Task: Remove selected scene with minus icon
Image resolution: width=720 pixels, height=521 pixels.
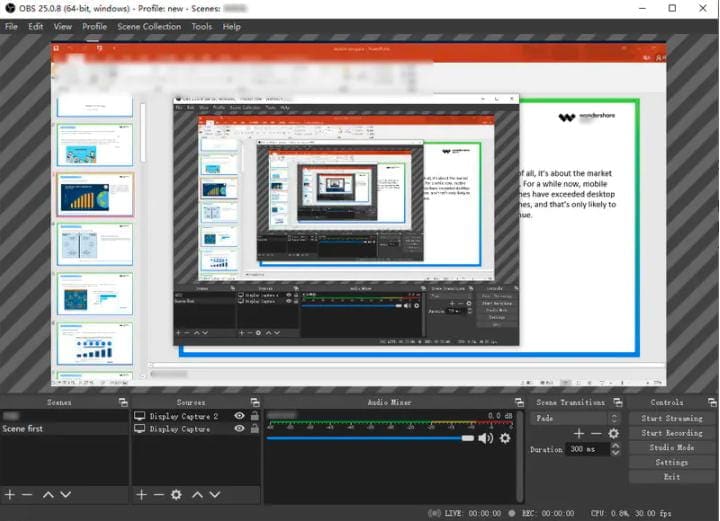Action: (x=27, y=494)
